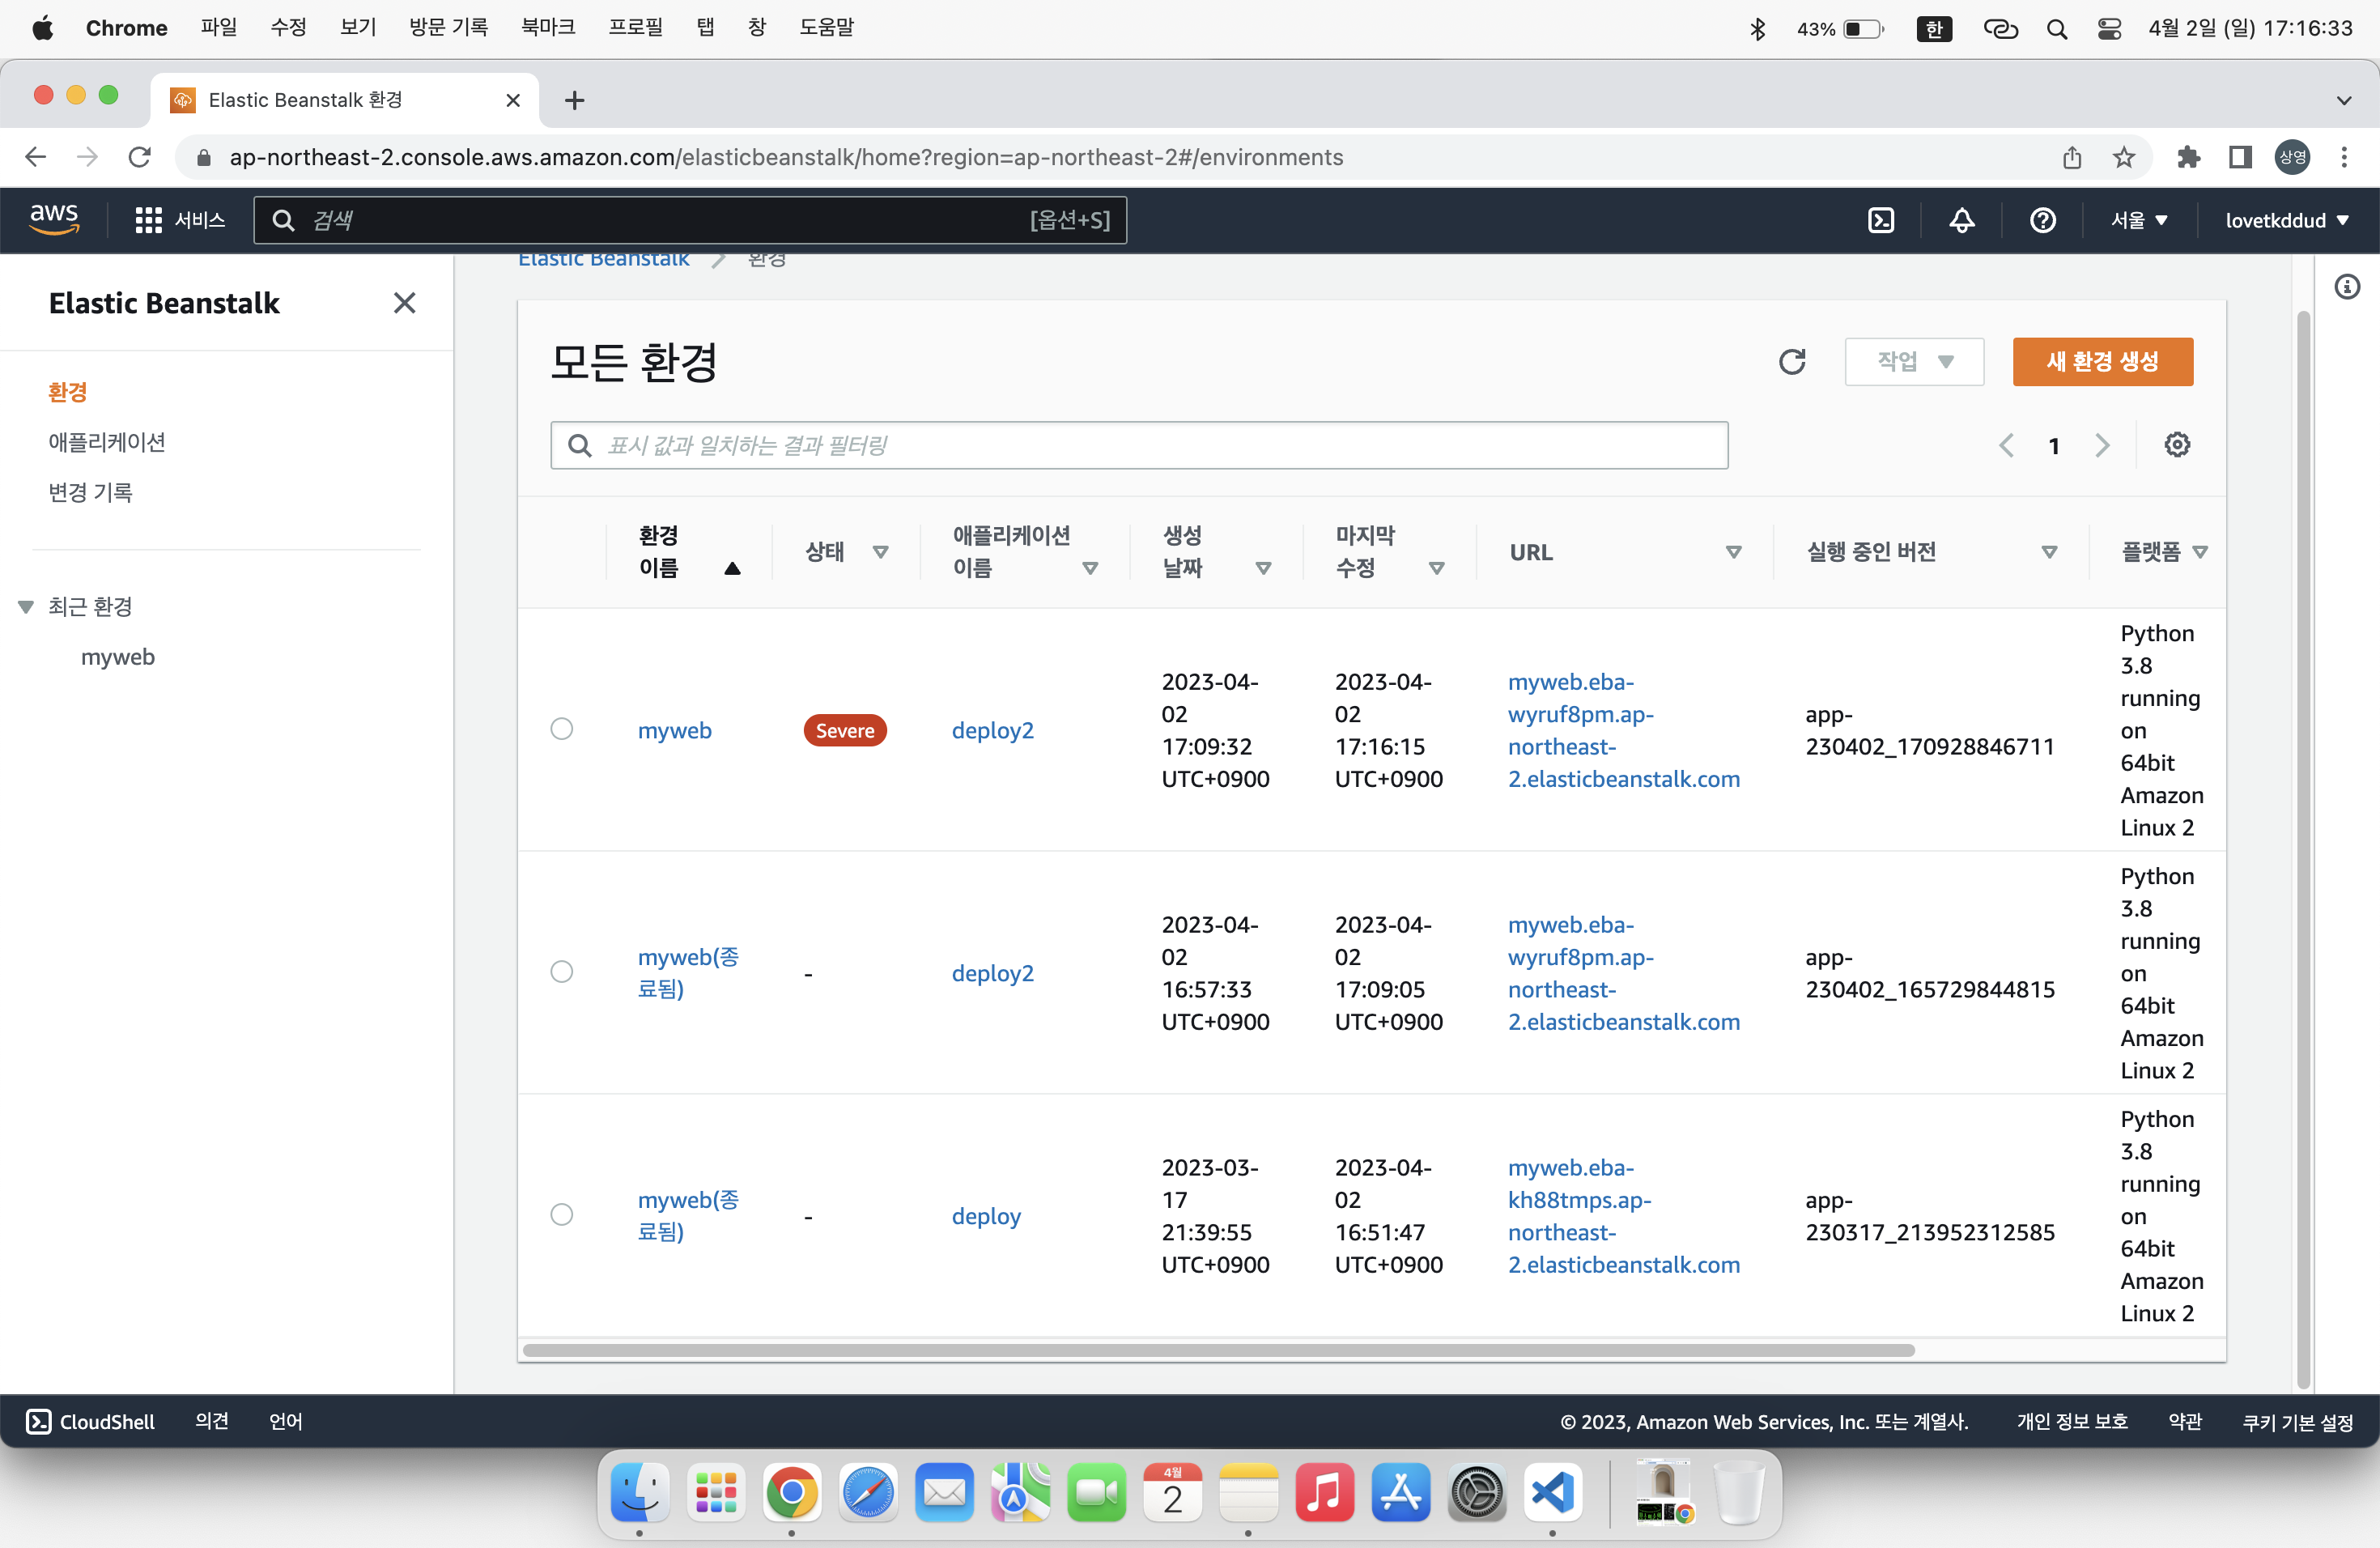Open table preferences gear icon
Image resolution: width=2380 pixels, height=1548 pixels.
(x=2177, y=445)
